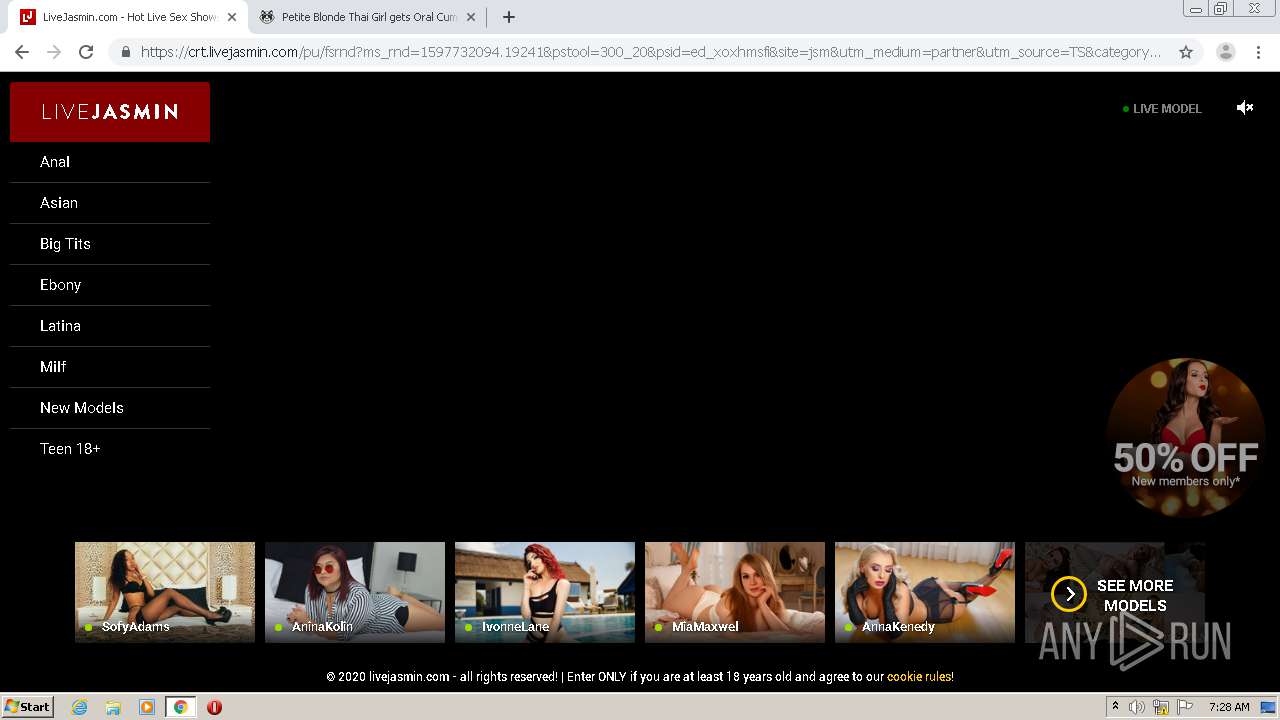Screen dimensions: 1280x720
Task: Open the Chrome profile avatar
Action: coord(1225,52)
